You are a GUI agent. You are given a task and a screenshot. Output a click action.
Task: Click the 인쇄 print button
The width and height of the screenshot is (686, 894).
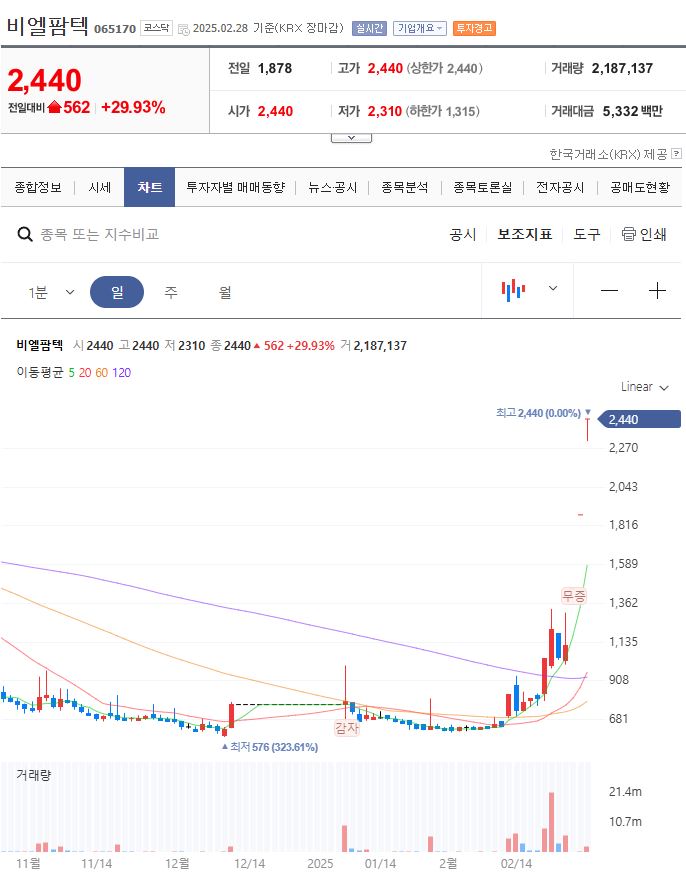[644, 234]
